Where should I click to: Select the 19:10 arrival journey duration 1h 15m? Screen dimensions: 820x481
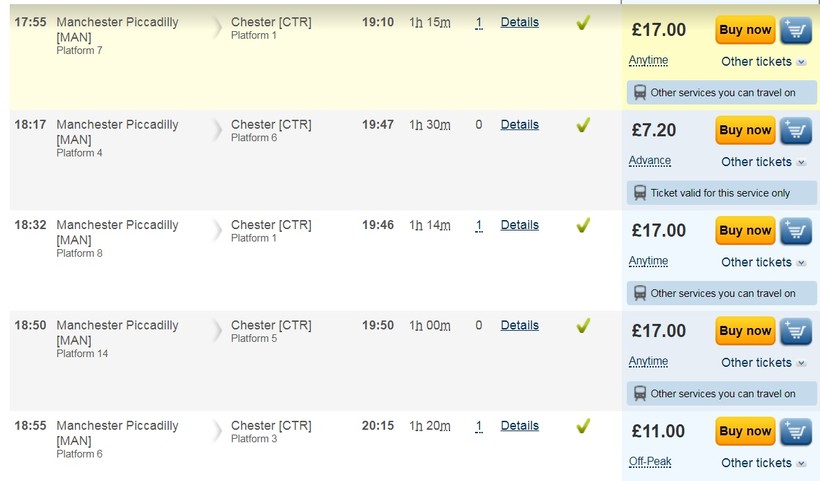tap(430, 23)
